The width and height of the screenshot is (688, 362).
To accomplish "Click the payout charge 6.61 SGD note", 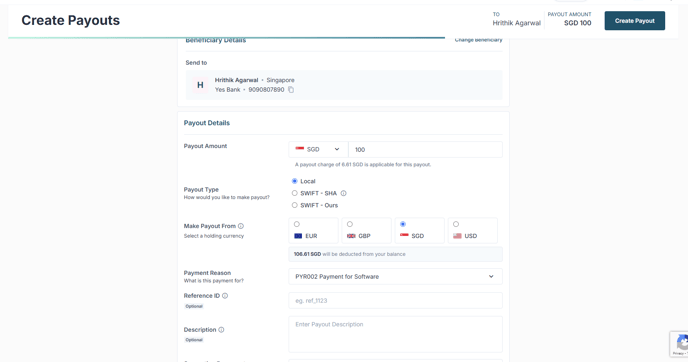I will point(363,165).
